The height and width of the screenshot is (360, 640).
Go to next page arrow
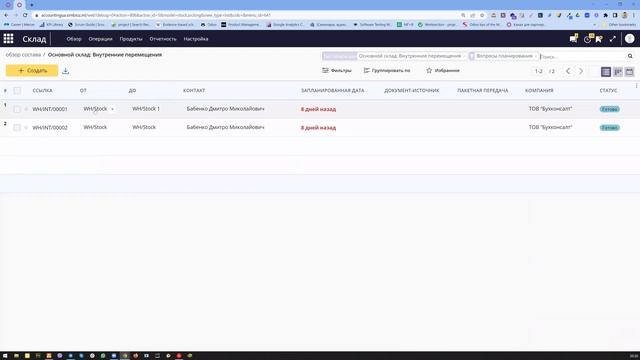pyautogui.click(x=581, y=71)
